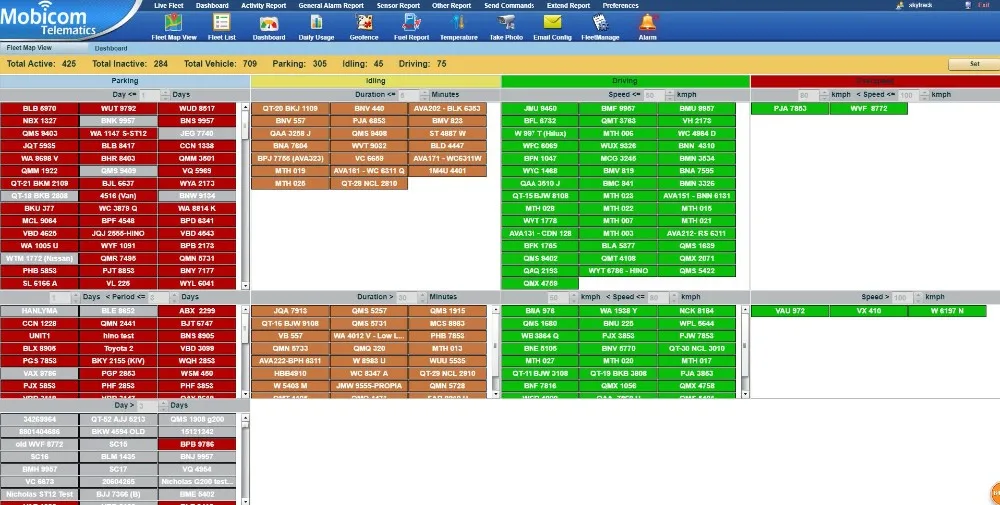
Task: Switch to the Dashboard tab below logo
Action: [111, 48]
